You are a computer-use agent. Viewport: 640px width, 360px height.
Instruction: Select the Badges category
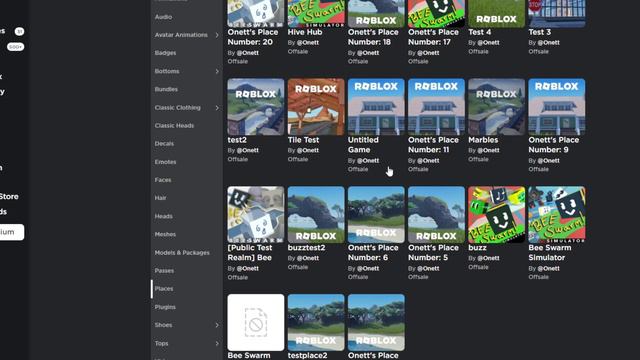click(165, 53)
